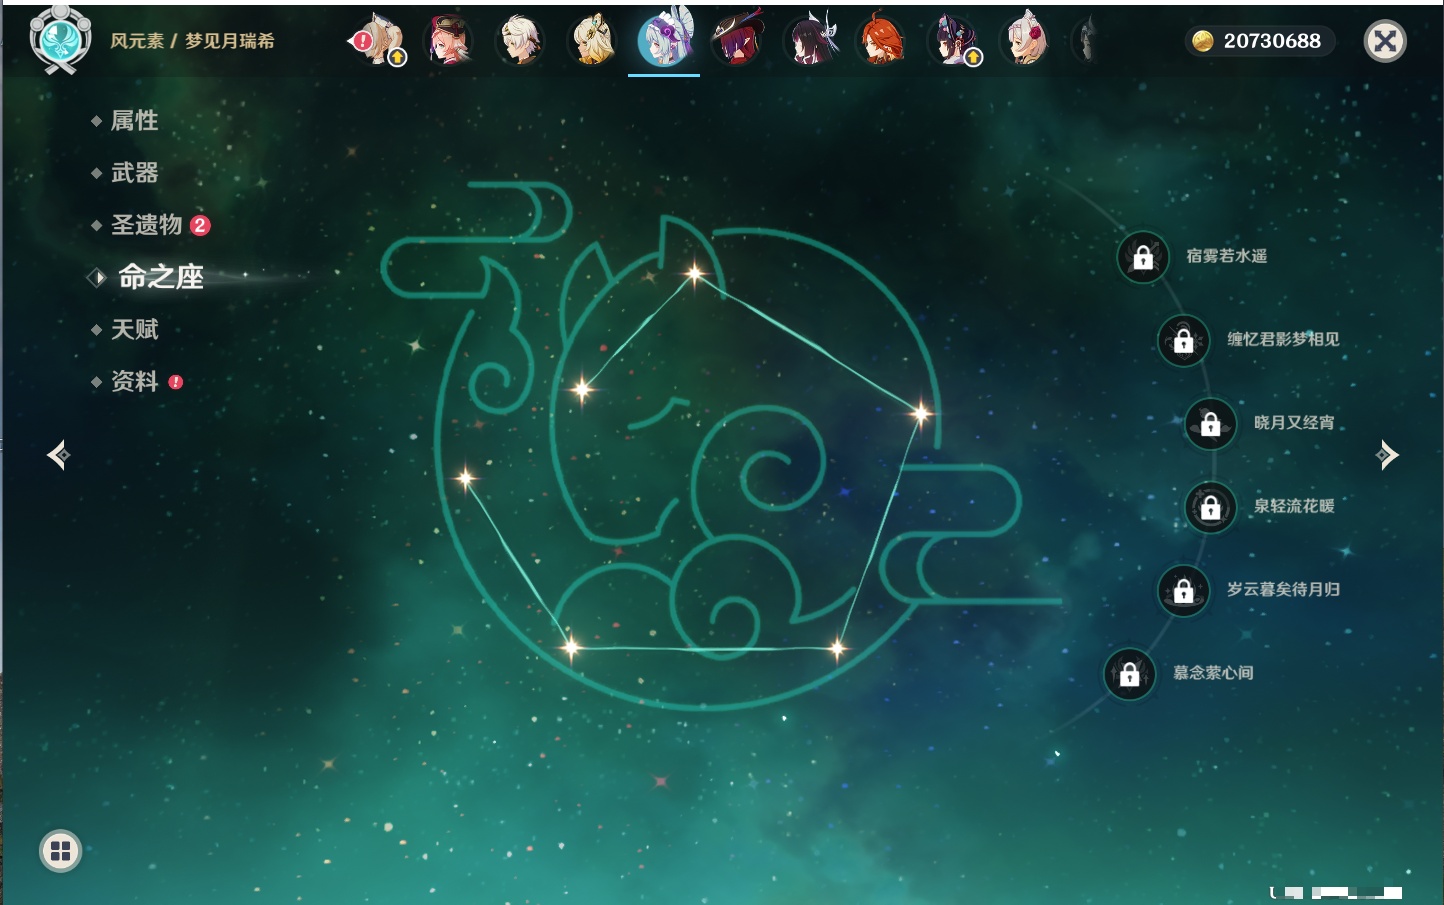Select the blonde character portrait with teal hairpin
The height and width of the screenshot is (905, 1444).
click(x=592, y=41)
